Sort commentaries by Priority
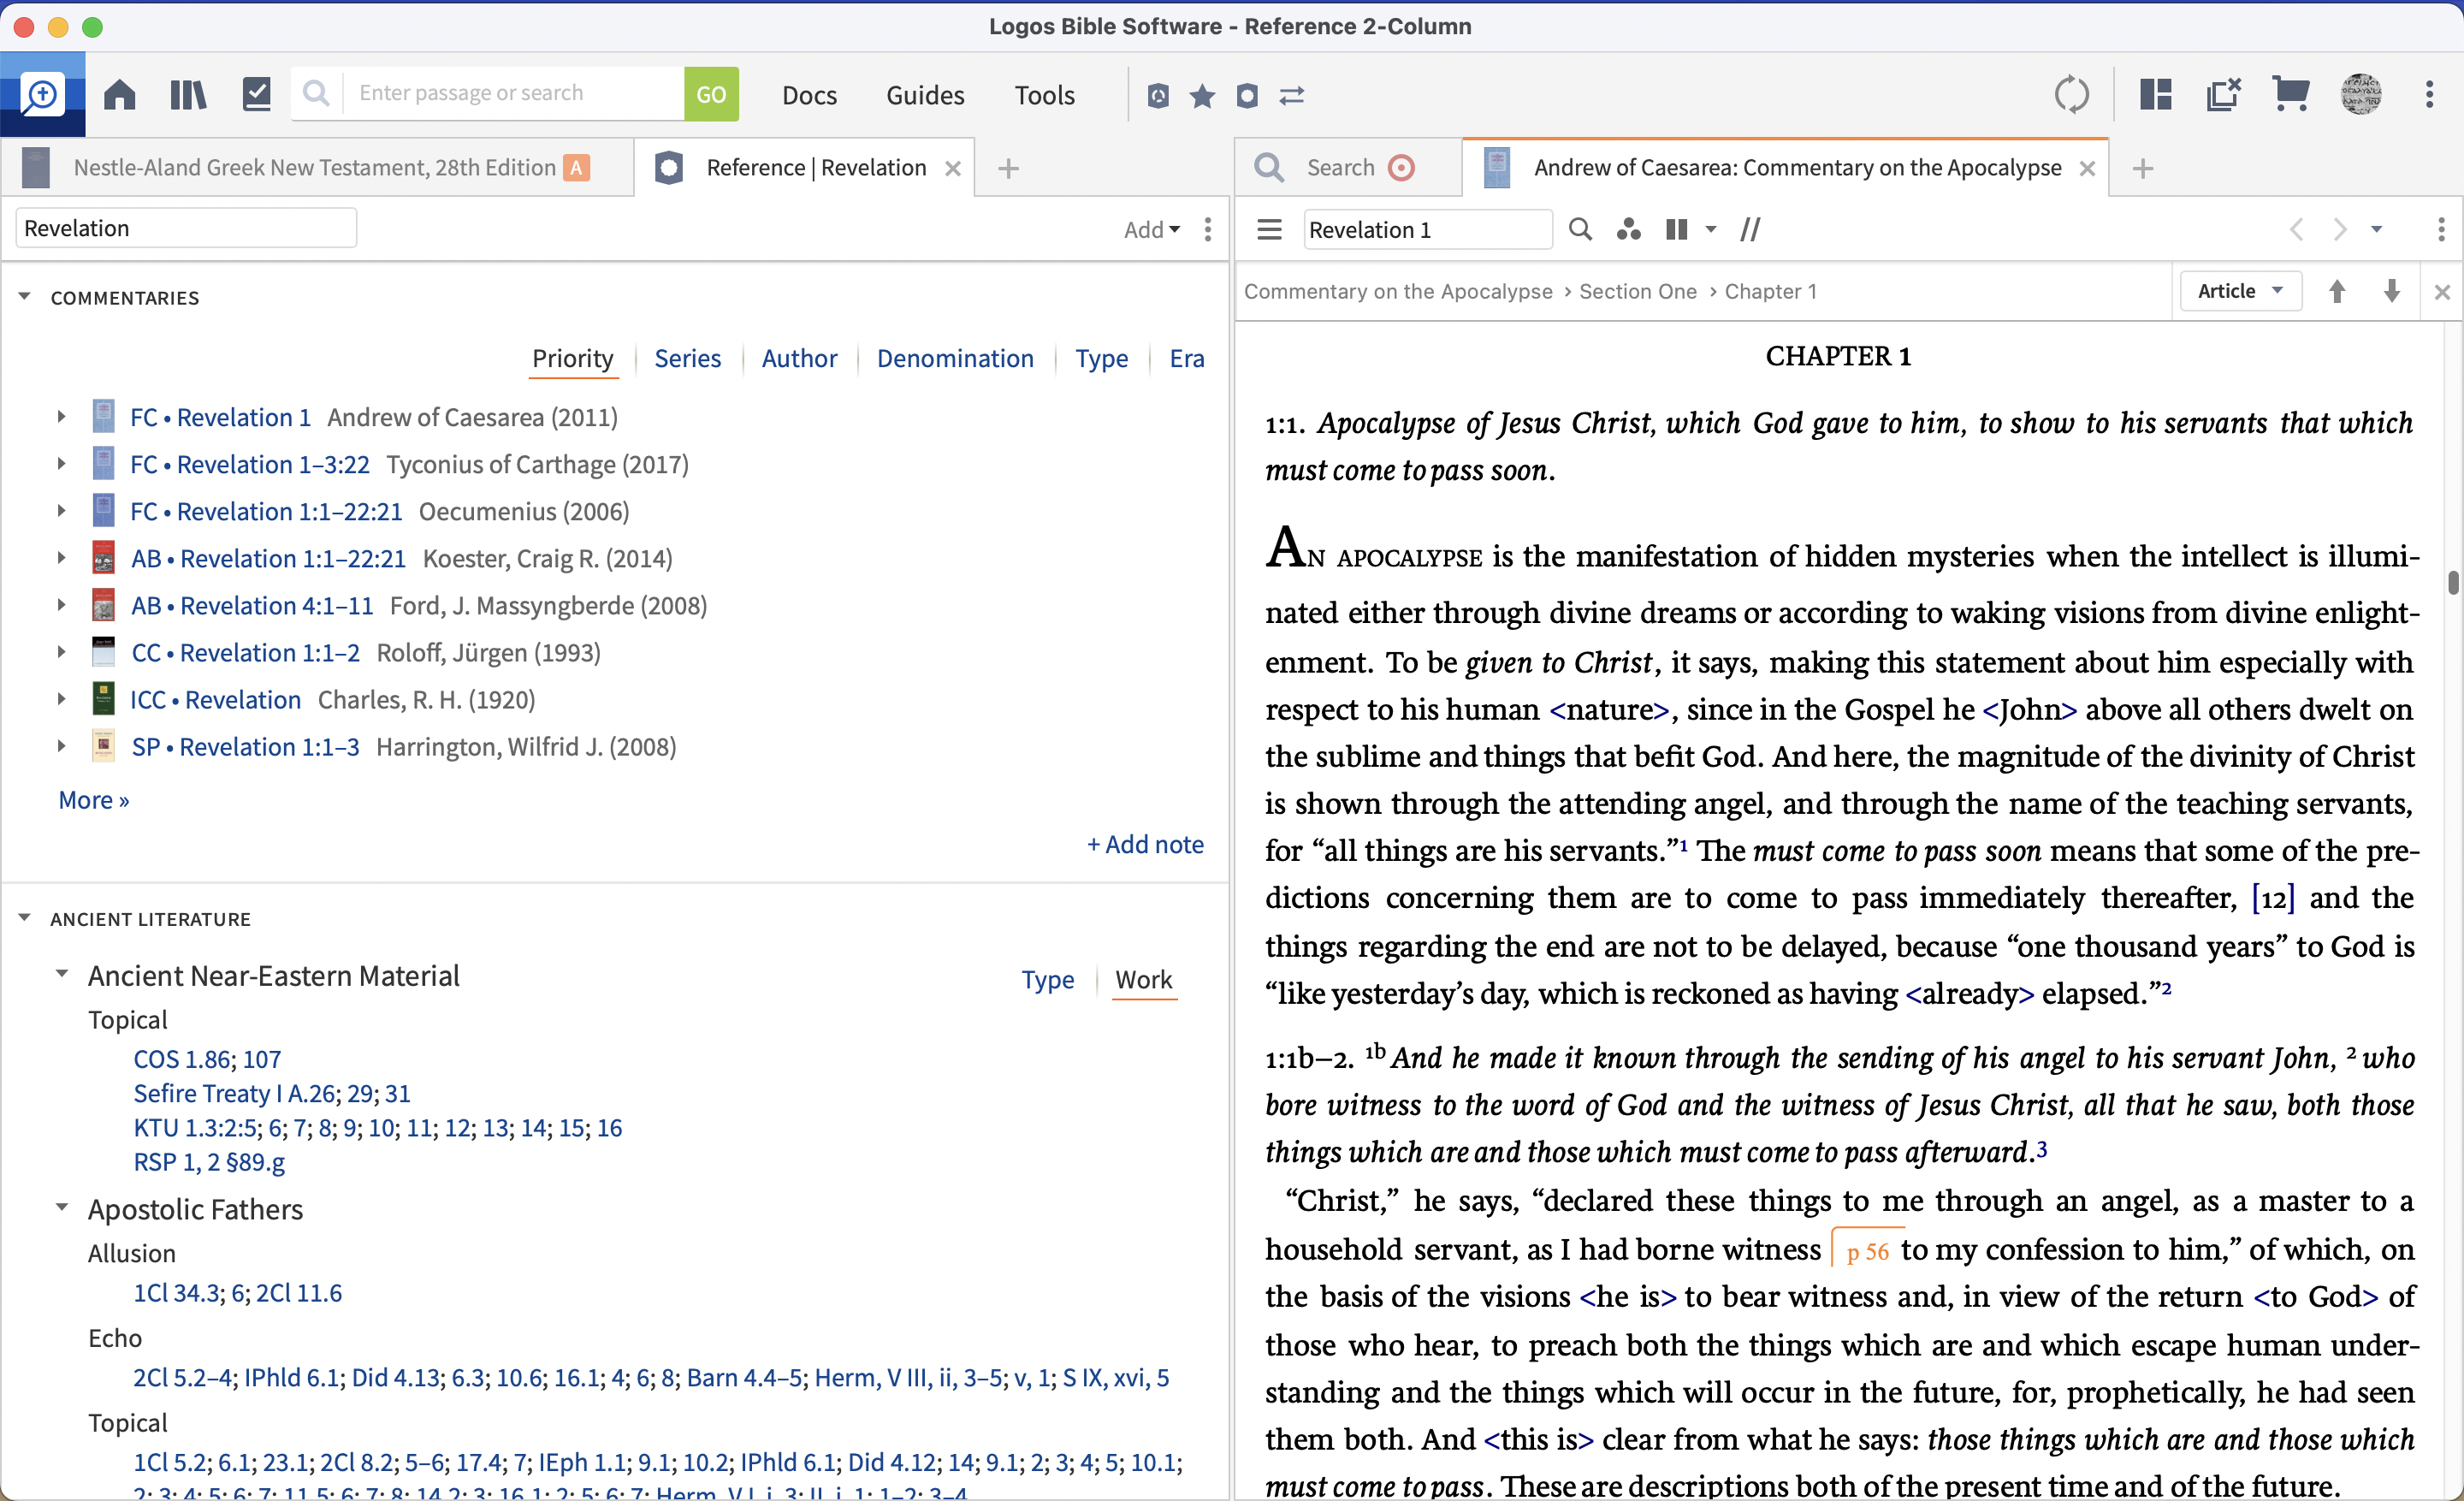This screenshot has height=1501, width=2464. click(x=572, y=358)
